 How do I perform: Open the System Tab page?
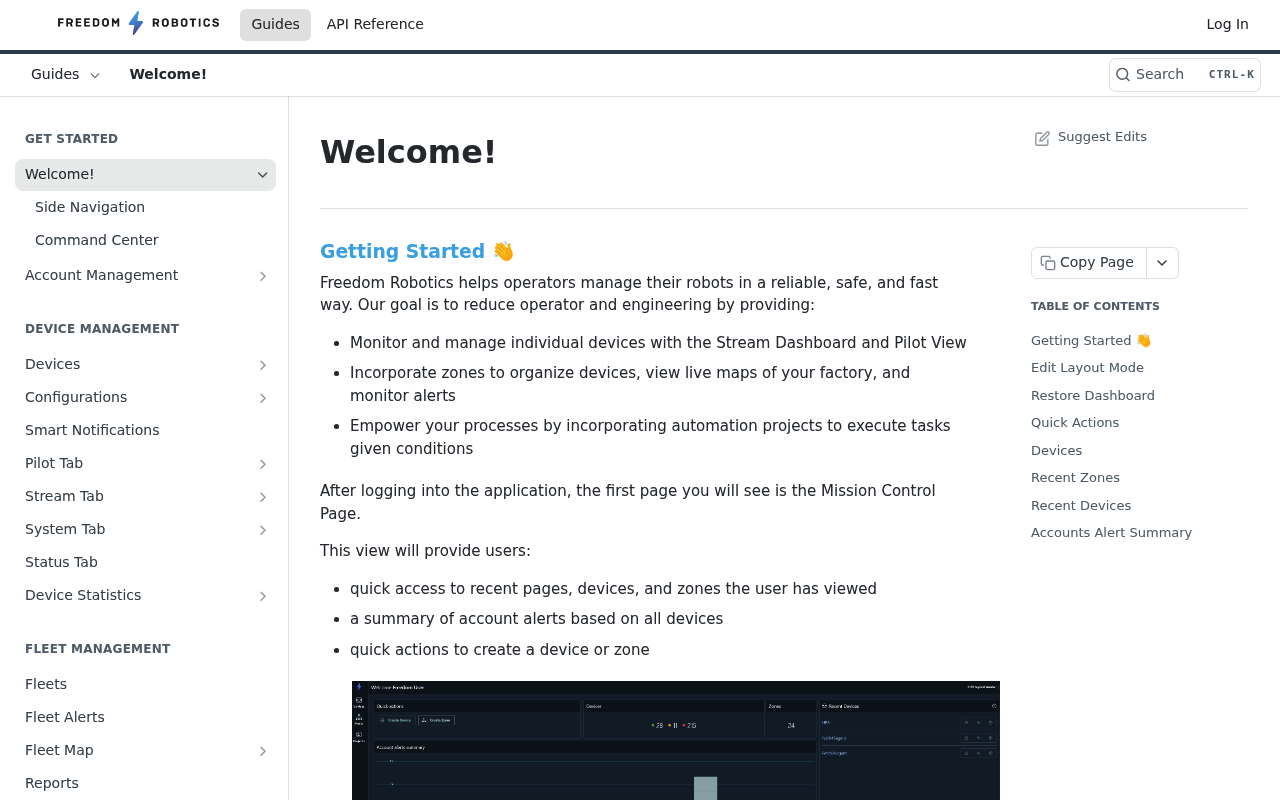coord(65,530)
